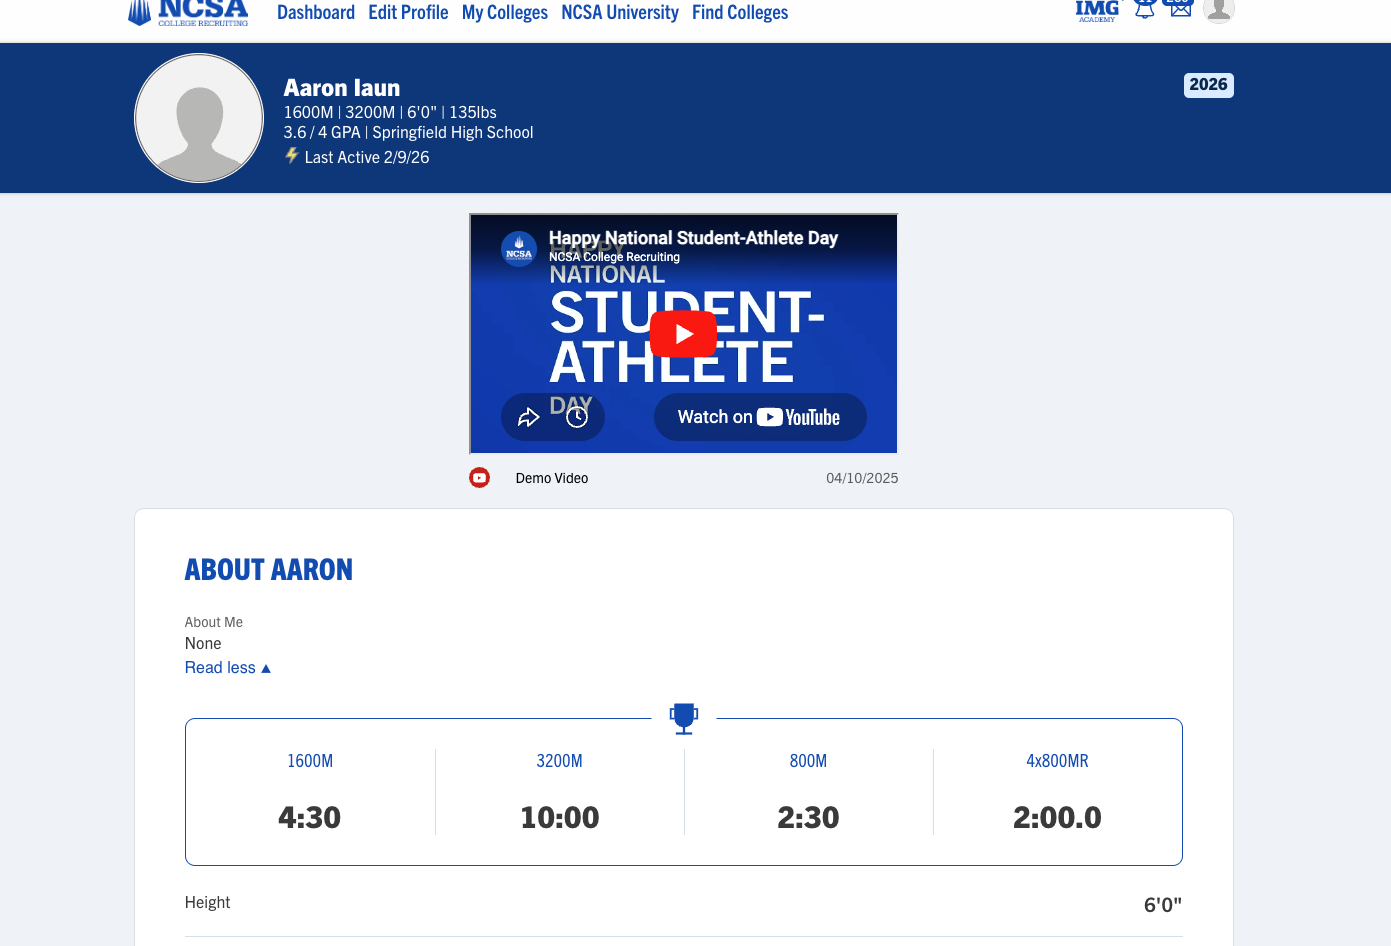Click the 1600M time of 4:30

[310, 818]
